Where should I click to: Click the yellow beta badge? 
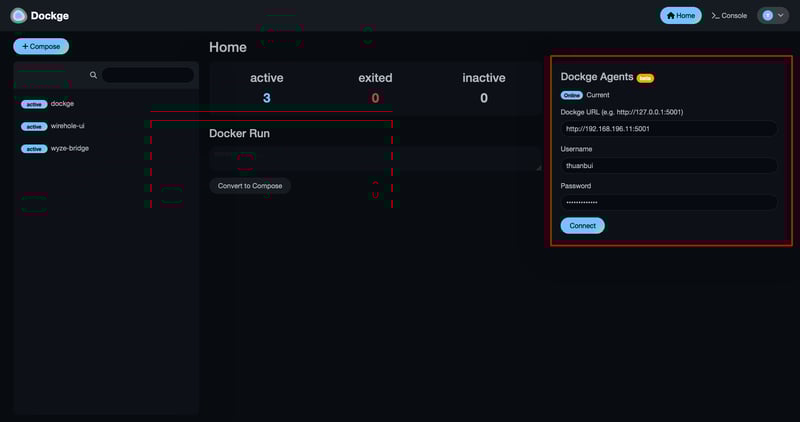click(645, 78)
